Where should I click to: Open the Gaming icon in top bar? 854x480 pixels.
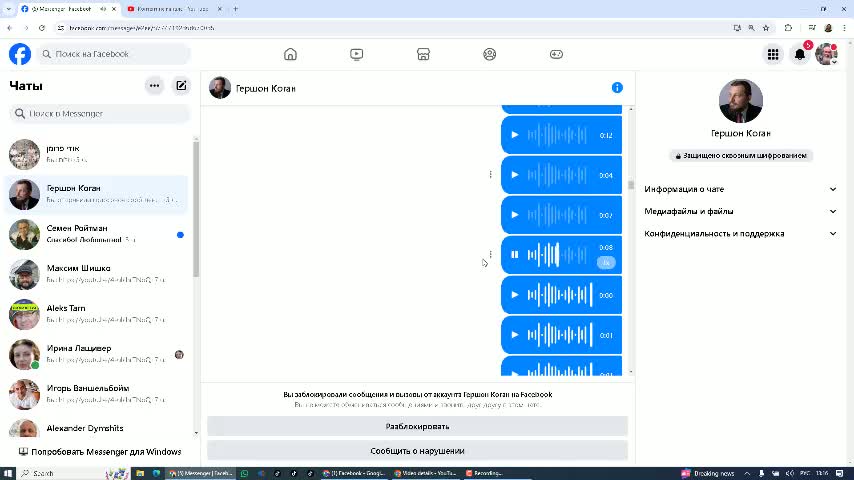point(556,54)
